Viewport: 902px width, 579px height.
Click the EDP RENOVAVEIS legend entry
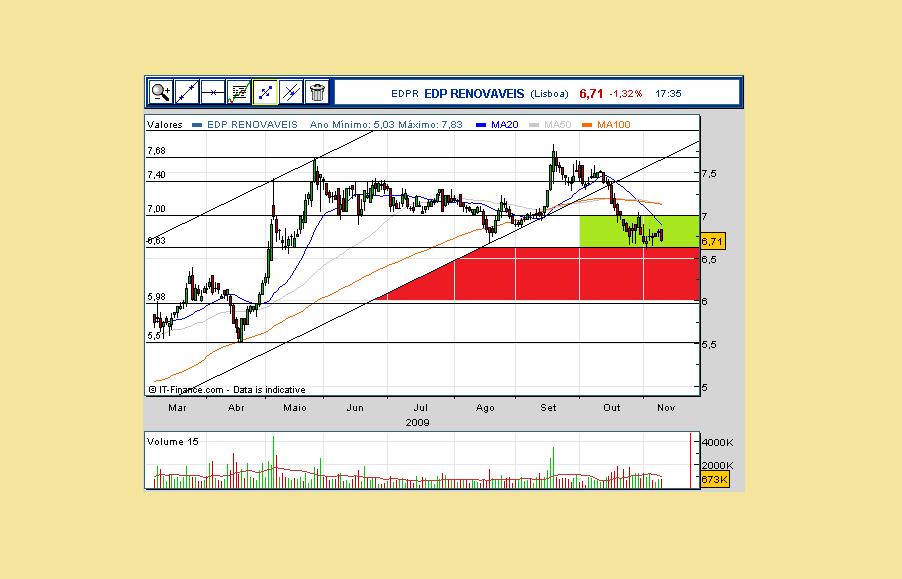253,124
